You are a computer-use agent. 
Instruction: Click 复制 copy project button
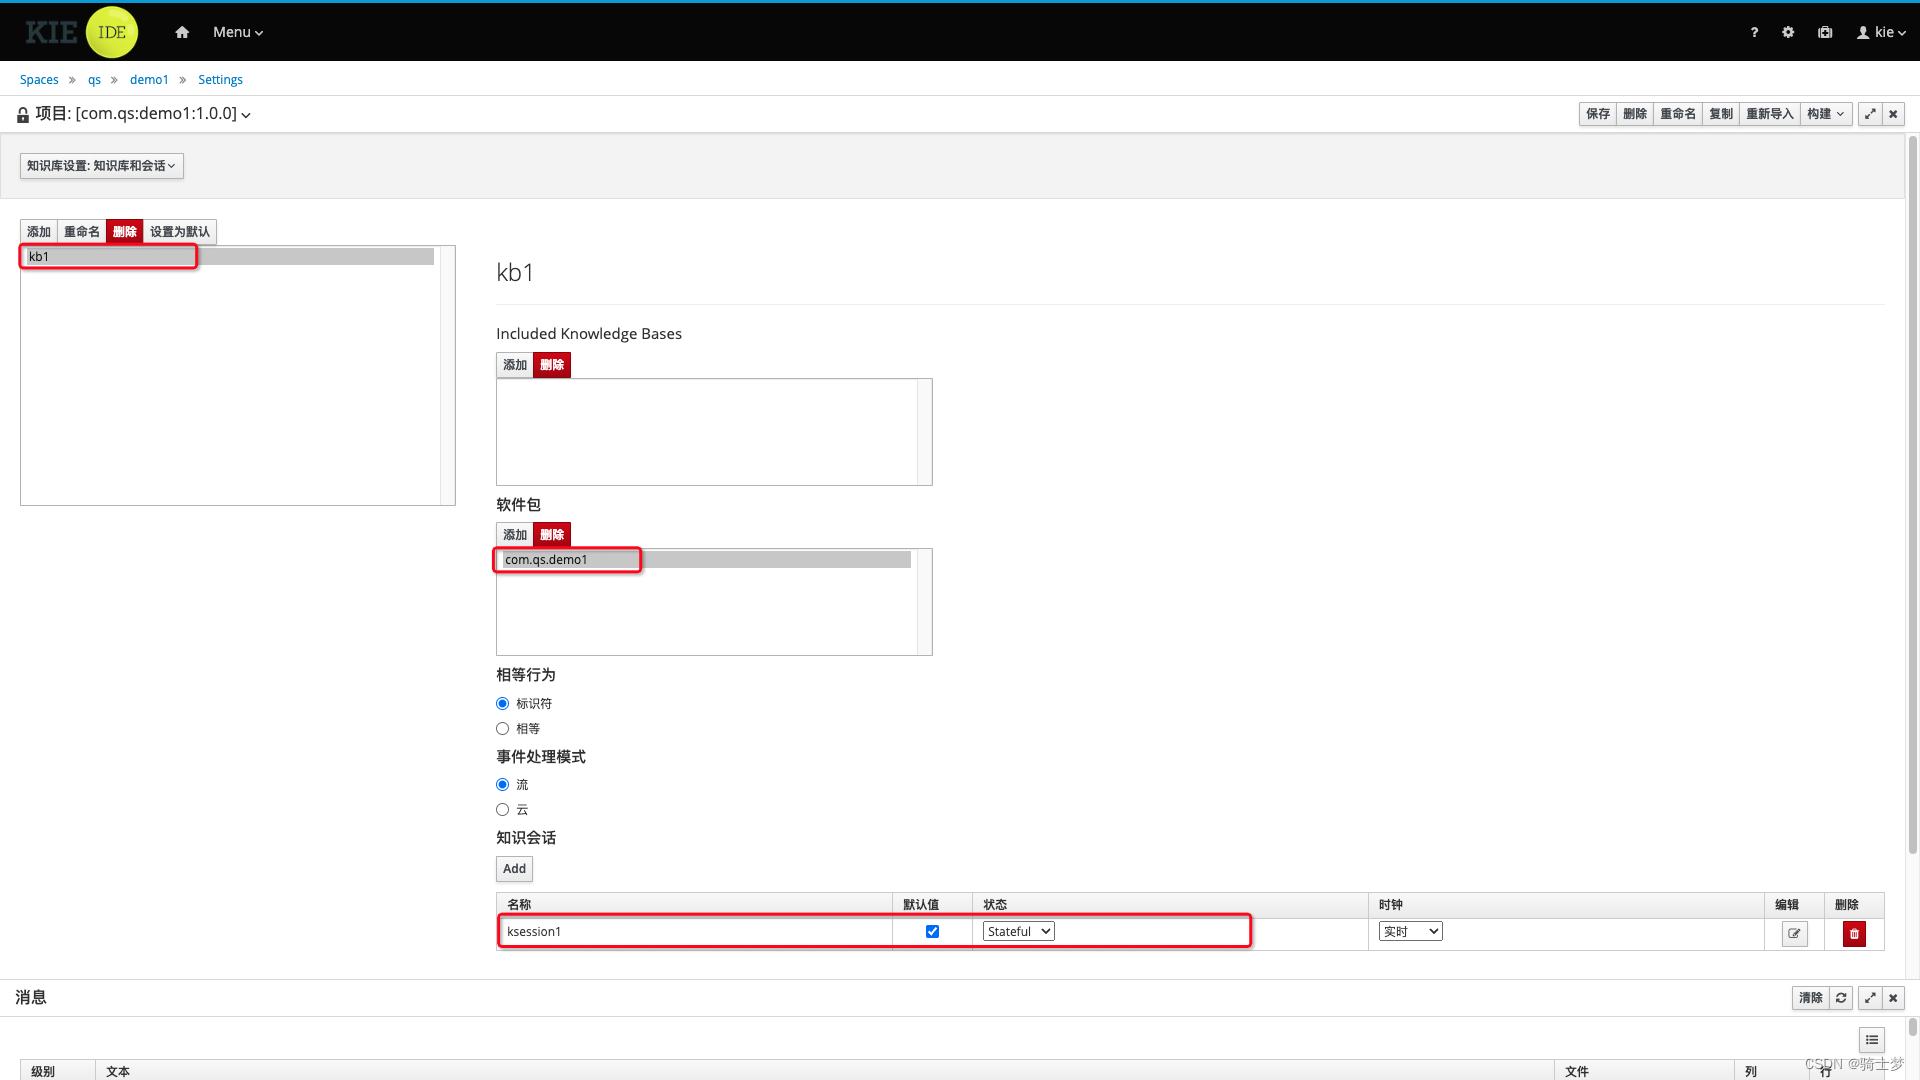tap(1721, 114)
